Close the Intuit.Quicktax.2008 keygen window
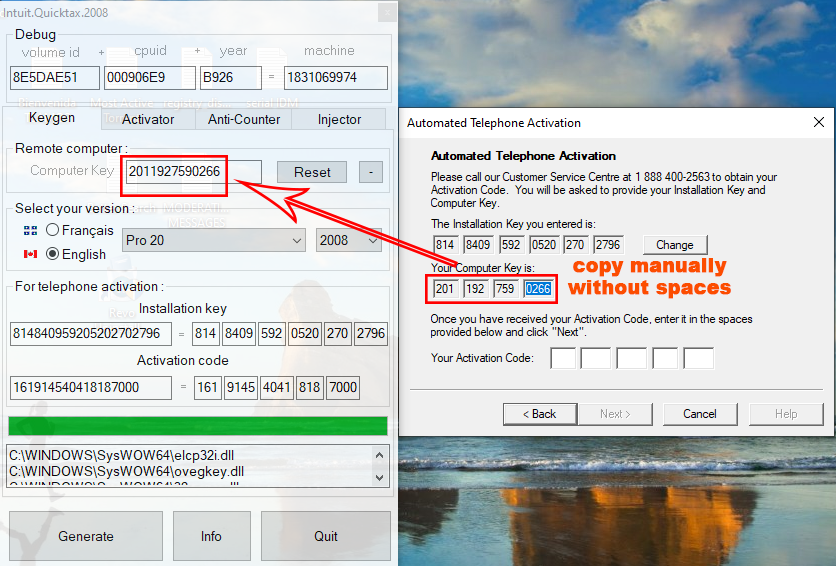The image size is (836, 566). click(x=387, y=12)
